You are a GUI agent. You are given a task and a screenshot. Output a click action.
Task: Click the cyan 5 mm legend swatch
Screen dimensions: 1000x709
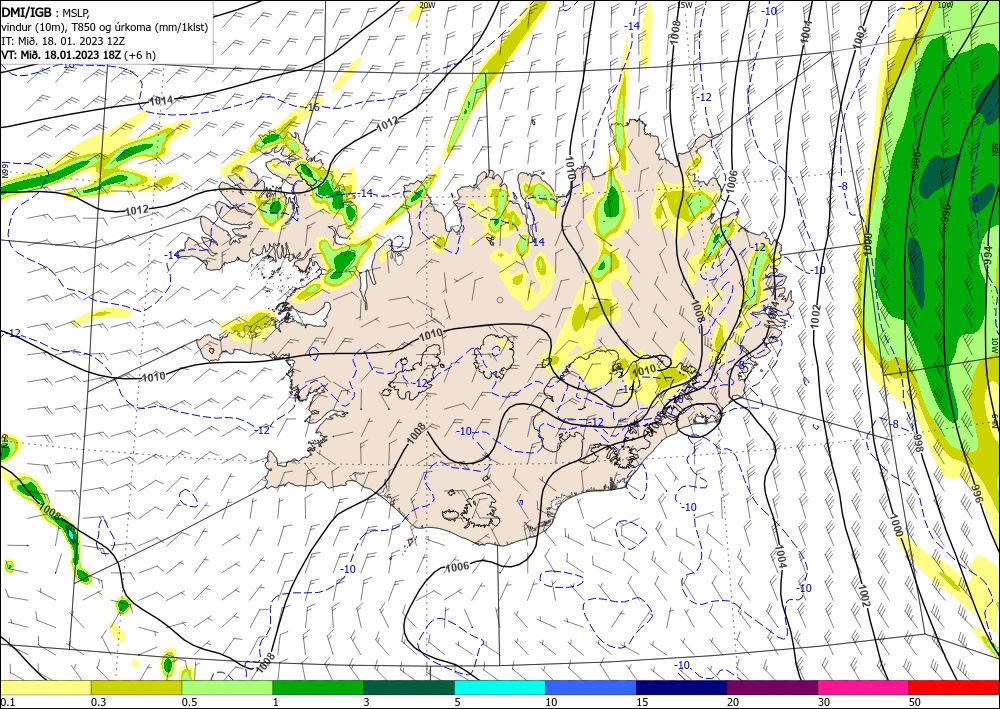500,687
